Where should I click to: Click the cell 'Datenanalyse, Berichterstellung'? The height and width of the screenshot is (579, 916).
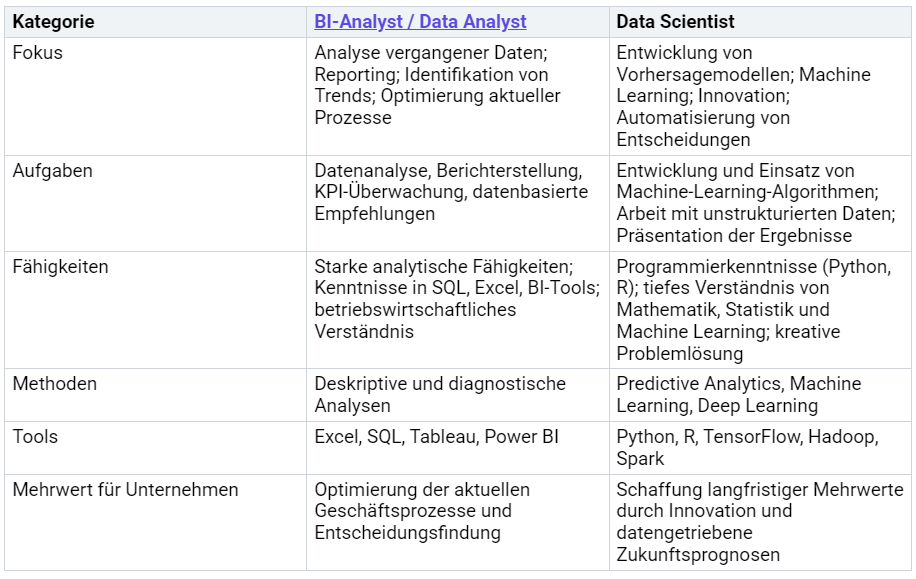click(x=457, y=203)
